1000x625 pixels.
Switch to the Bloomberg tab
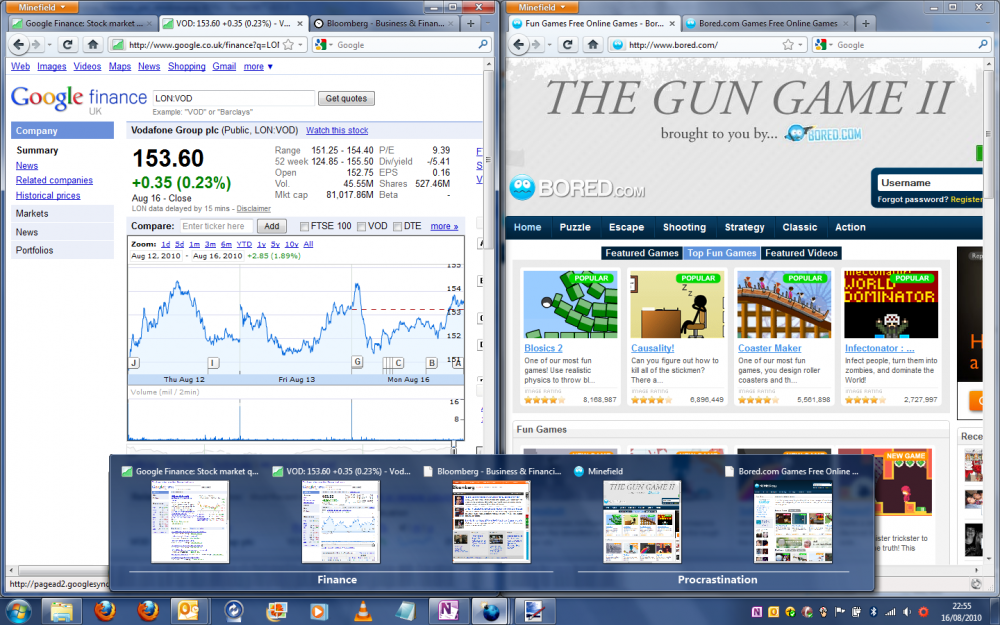385,24
